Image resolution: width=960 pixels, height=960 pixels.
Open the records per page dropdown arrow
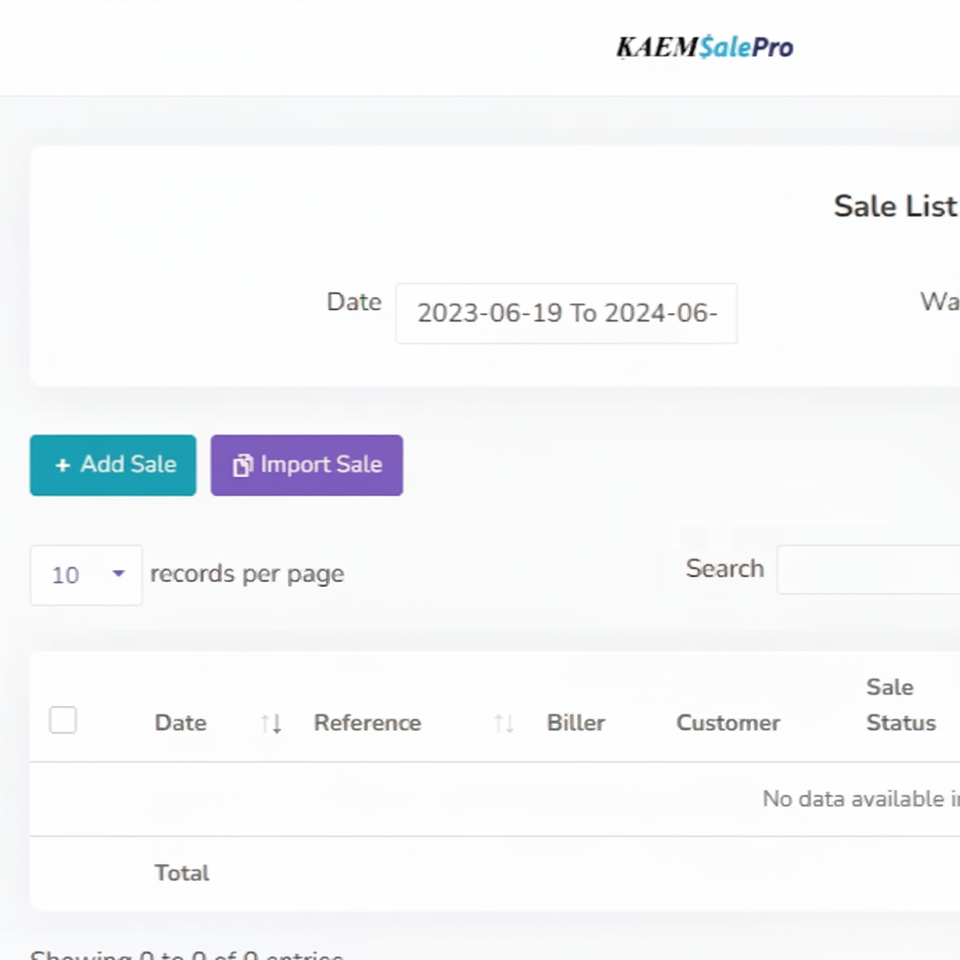[119, 574]
